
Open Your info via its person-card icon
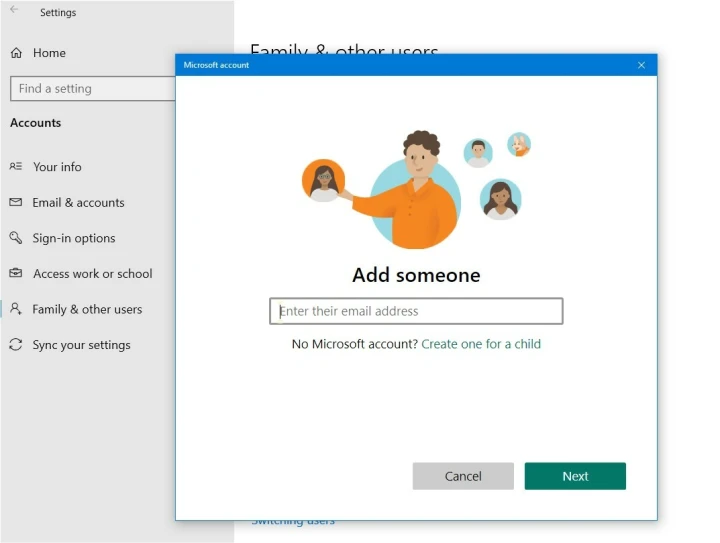pos(16,167)
